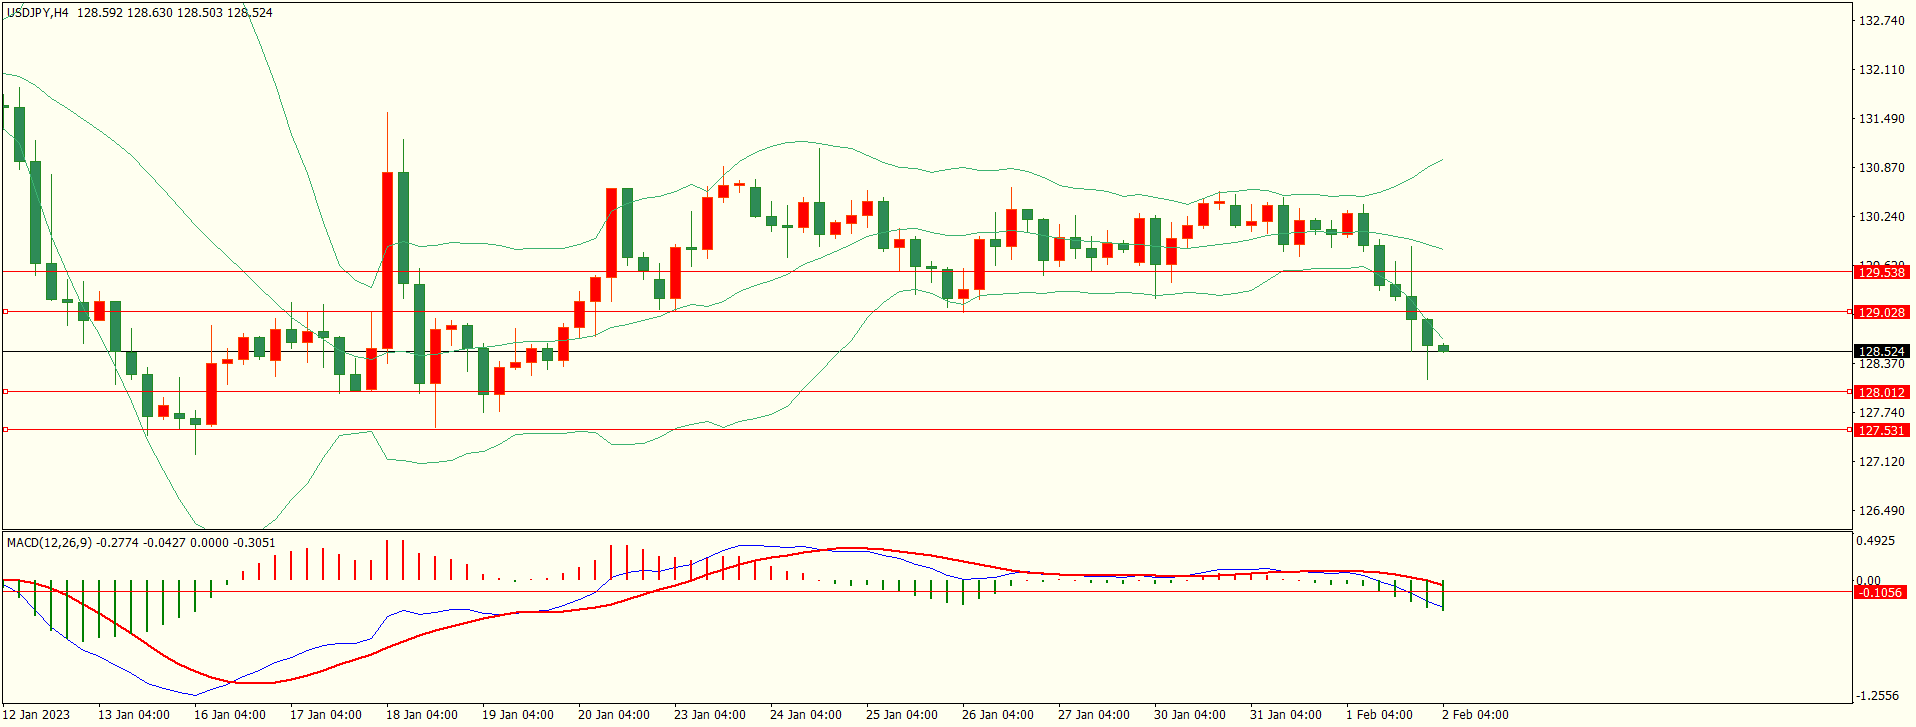The width and height of the screenshot is (1916, 727).
Task: Click the 126.490 price scale label
Action: (1880, 510)
